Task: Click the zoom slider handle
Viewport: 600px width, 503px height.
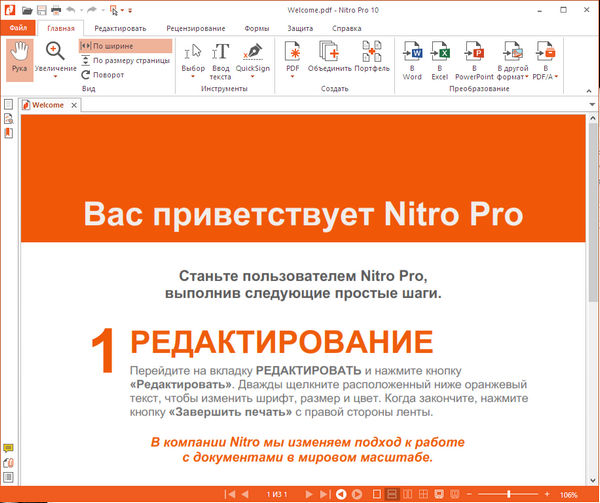Action: 509,494
